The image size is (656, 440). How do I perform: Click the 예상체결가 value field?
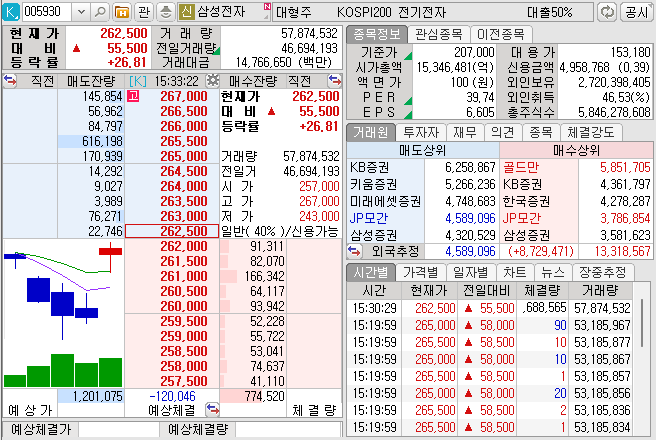point(119,429)
